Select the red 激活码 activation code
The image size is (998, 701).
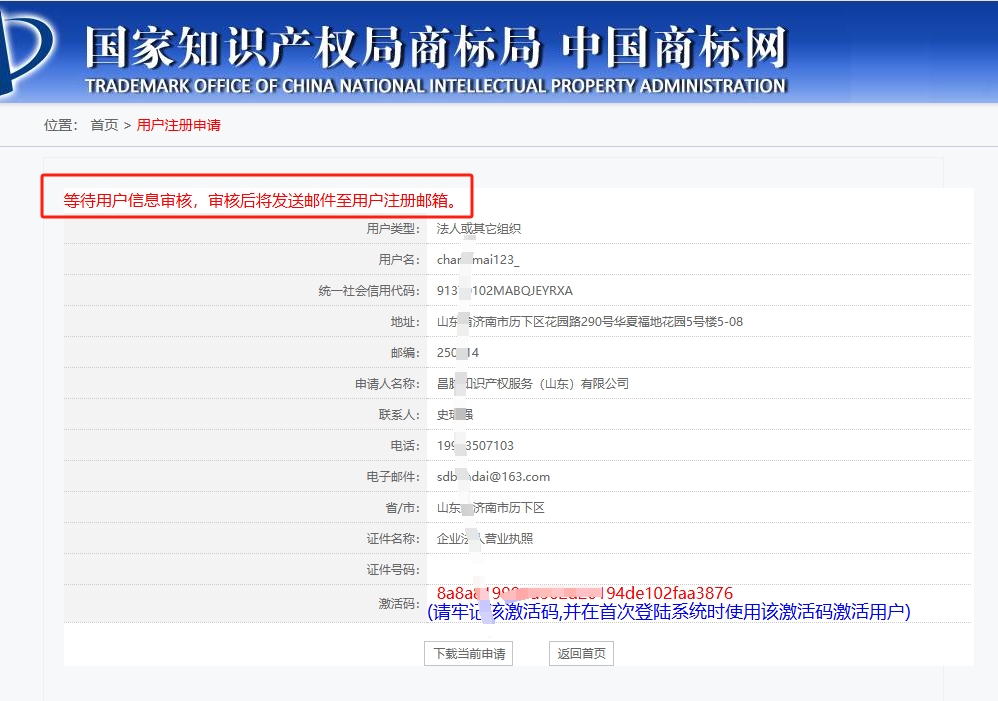pyautogui.click(x=585, y=594)
